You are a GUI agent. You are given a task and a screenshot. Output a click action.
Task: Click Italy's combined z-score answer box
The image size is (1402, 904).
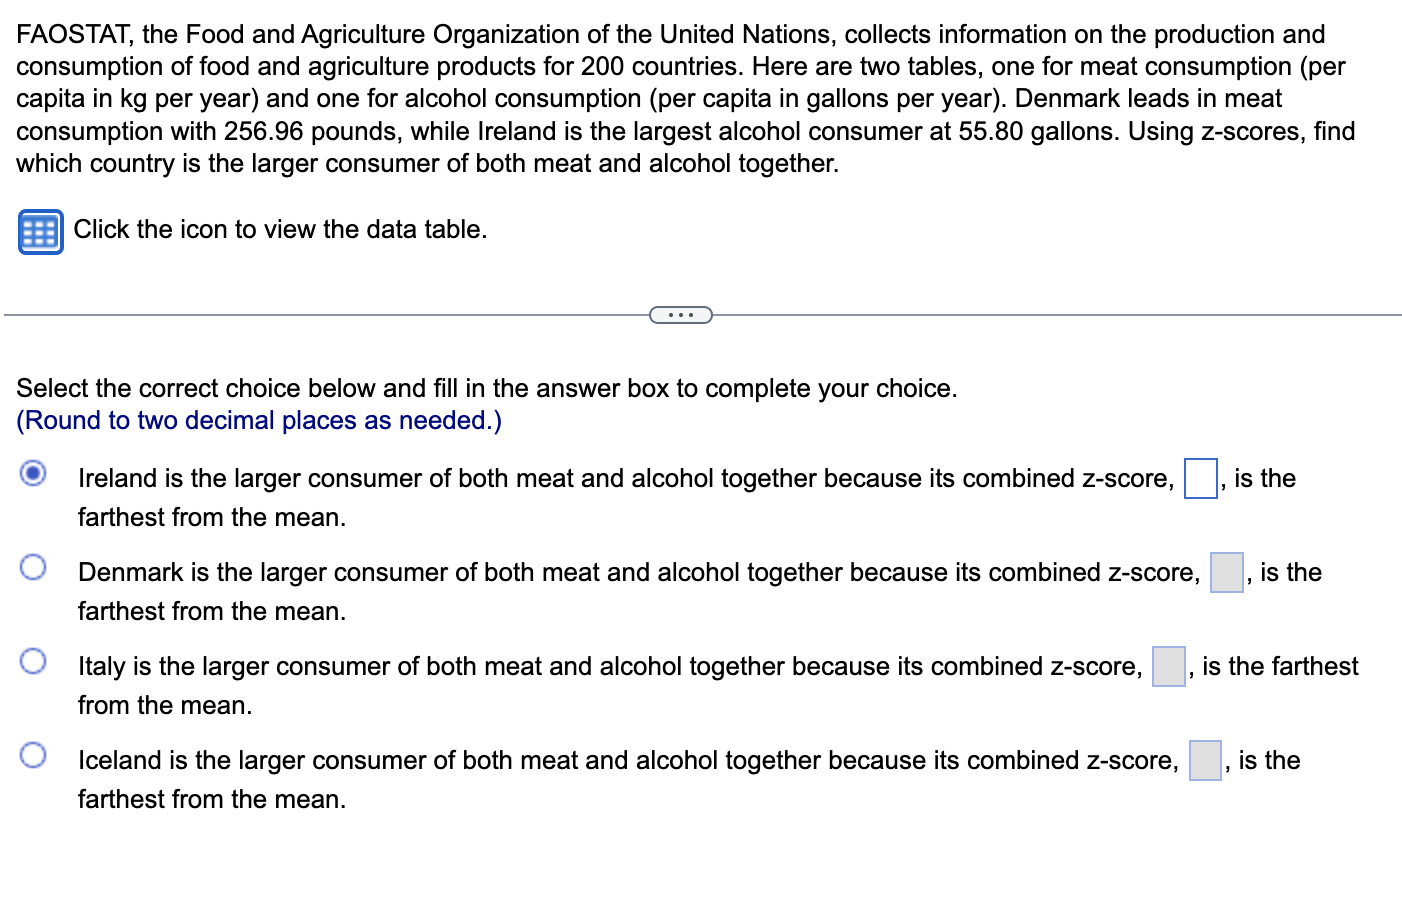click(1167, 667)
